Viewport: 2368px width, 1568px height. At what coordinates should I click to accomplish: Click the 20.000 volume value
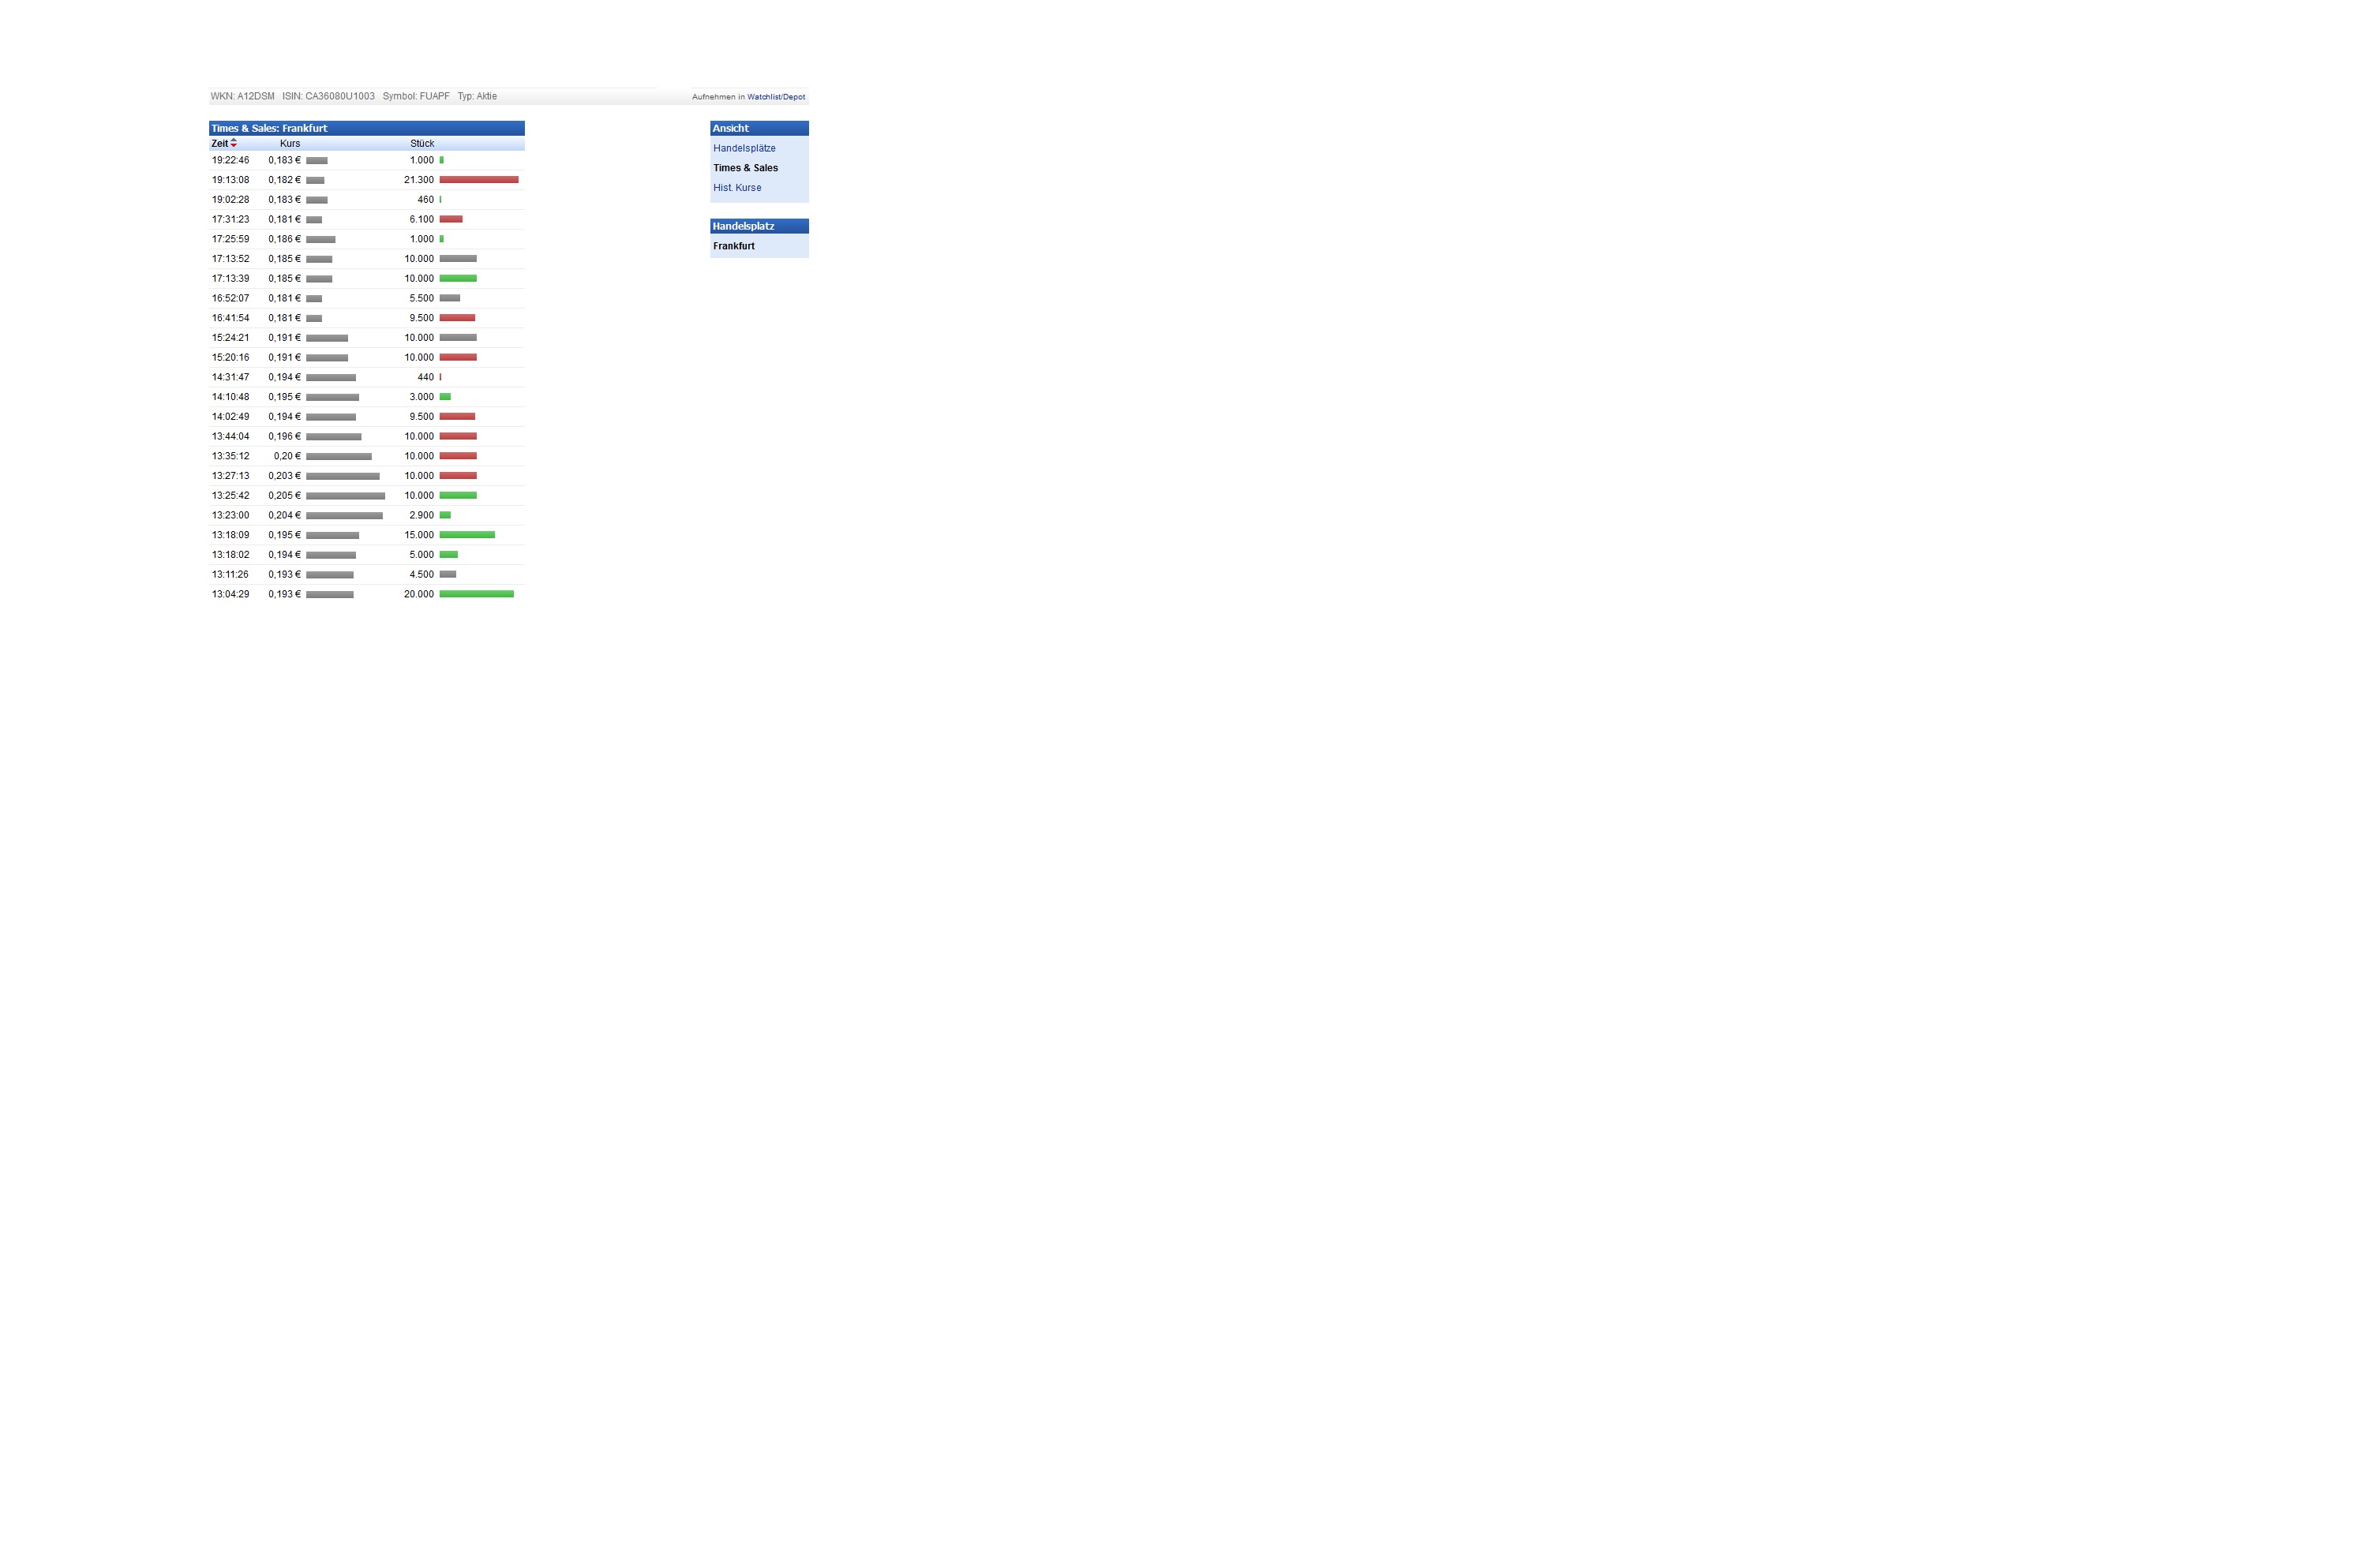419,595
